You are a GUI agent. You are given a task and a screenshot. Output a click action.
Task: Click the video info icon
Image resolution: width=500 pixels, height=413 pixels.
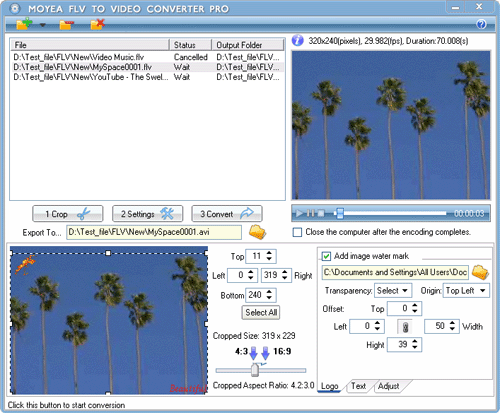(298, 41)
